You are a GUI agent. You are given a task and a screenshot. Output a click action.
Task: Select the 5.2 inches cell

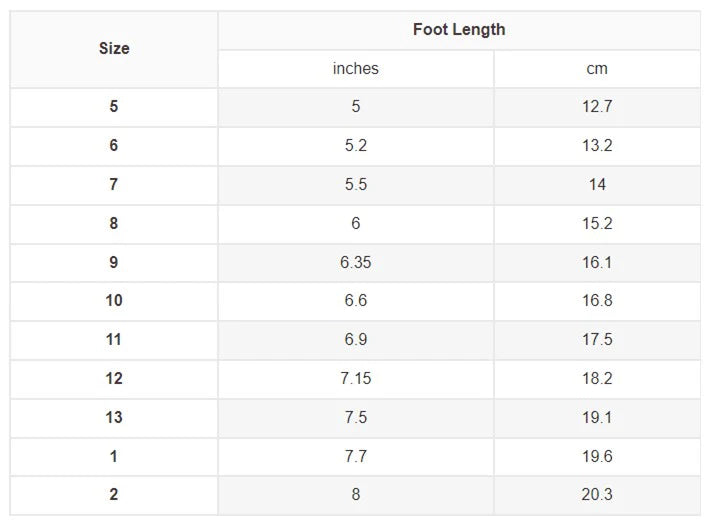[356, 146]
